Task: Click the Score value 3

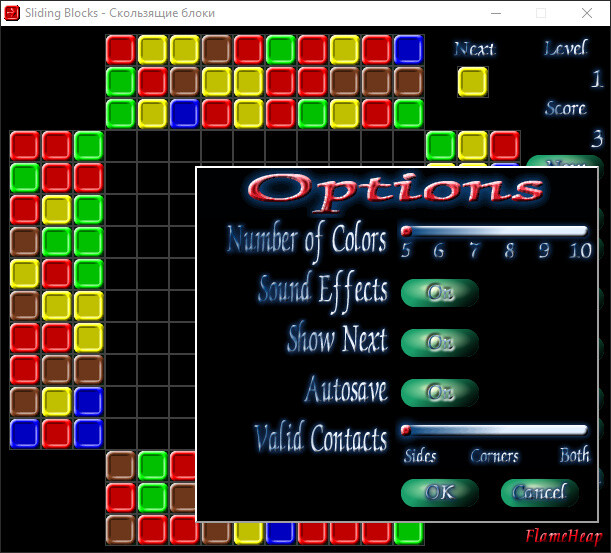Action: tap(597, 139)
